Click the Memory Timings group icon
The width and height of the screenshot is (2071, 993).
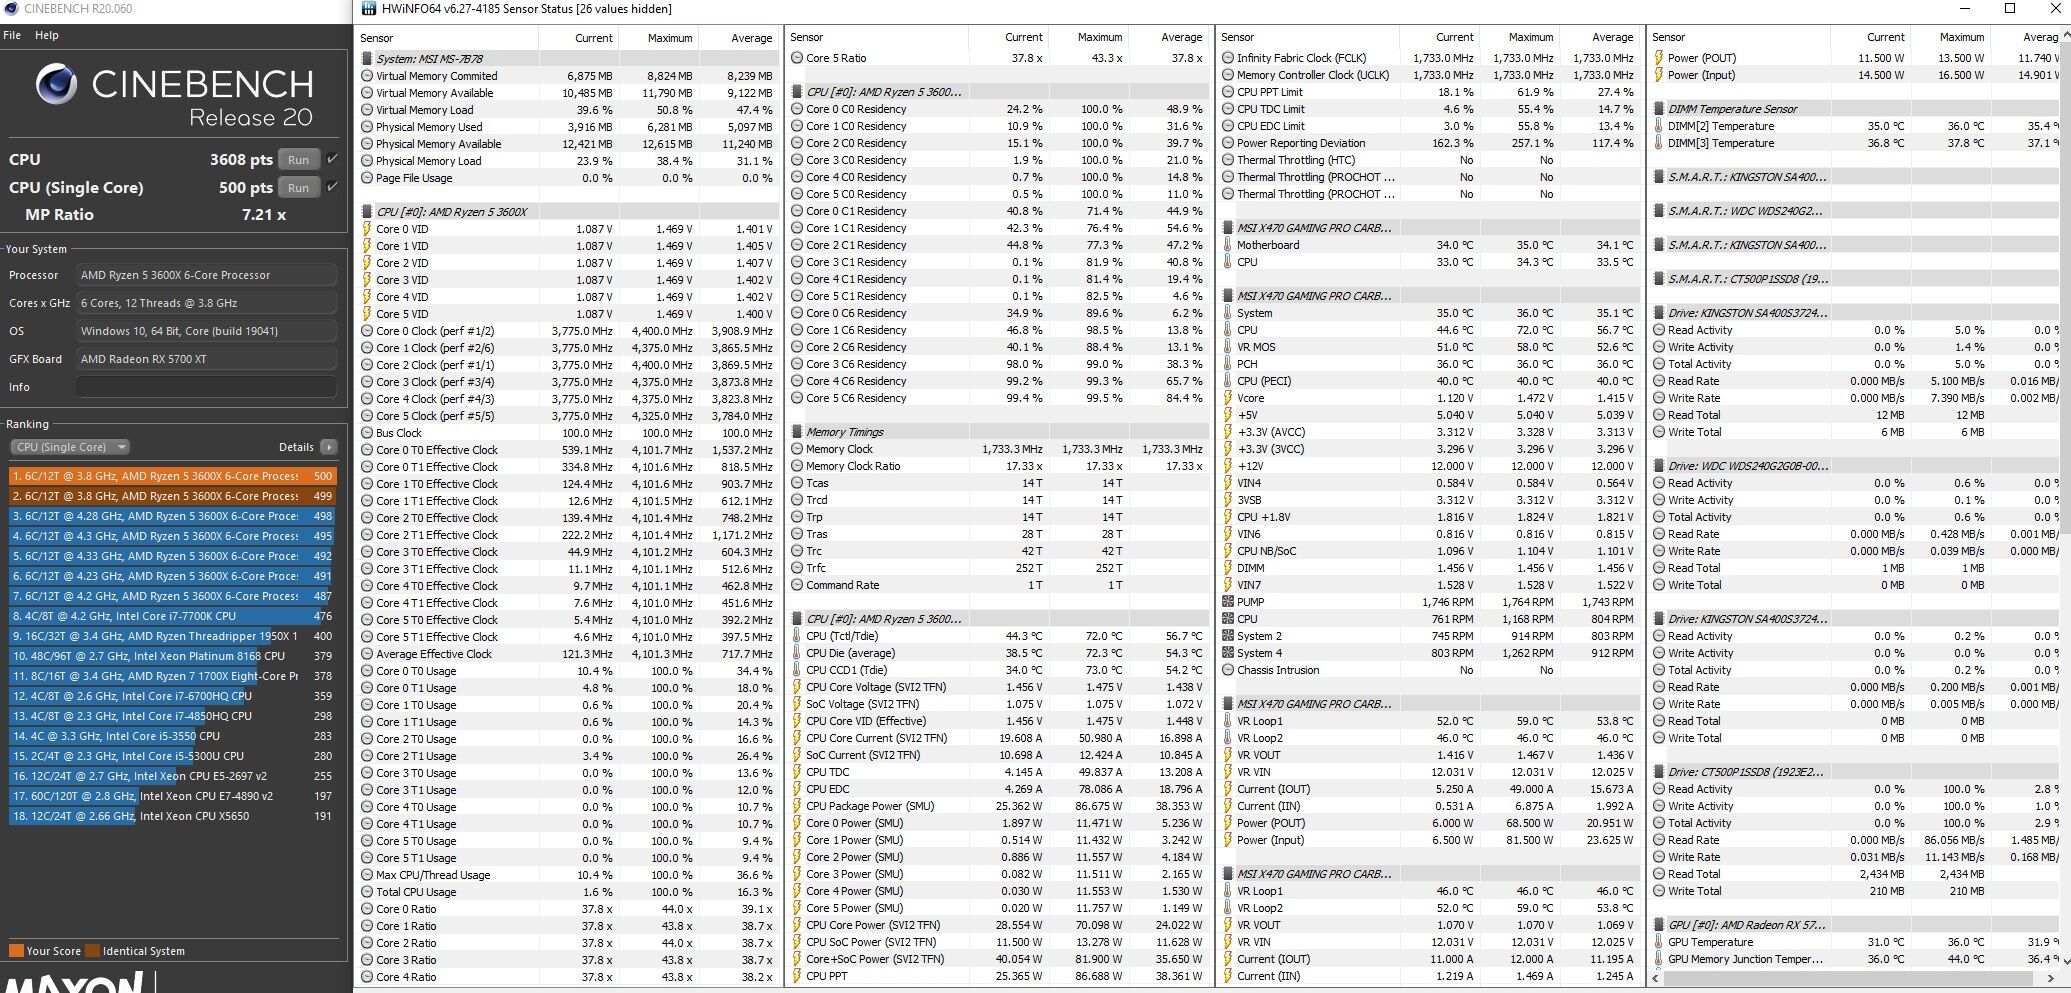point(797,432)
